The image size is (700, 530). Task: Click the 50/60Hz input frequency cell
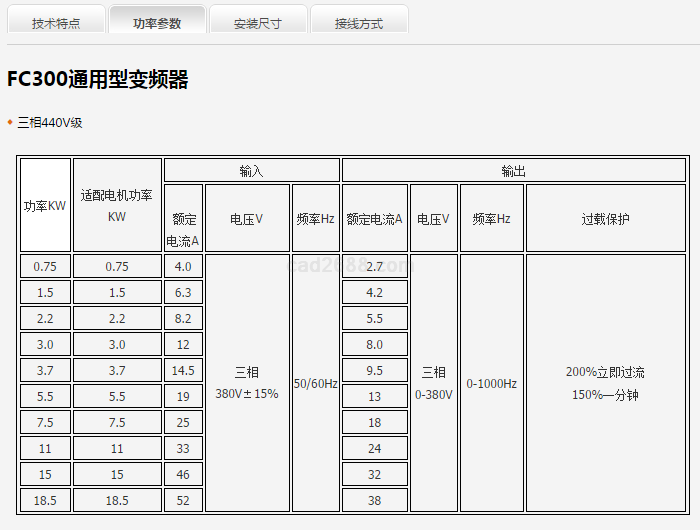click(x=315, y=383)
